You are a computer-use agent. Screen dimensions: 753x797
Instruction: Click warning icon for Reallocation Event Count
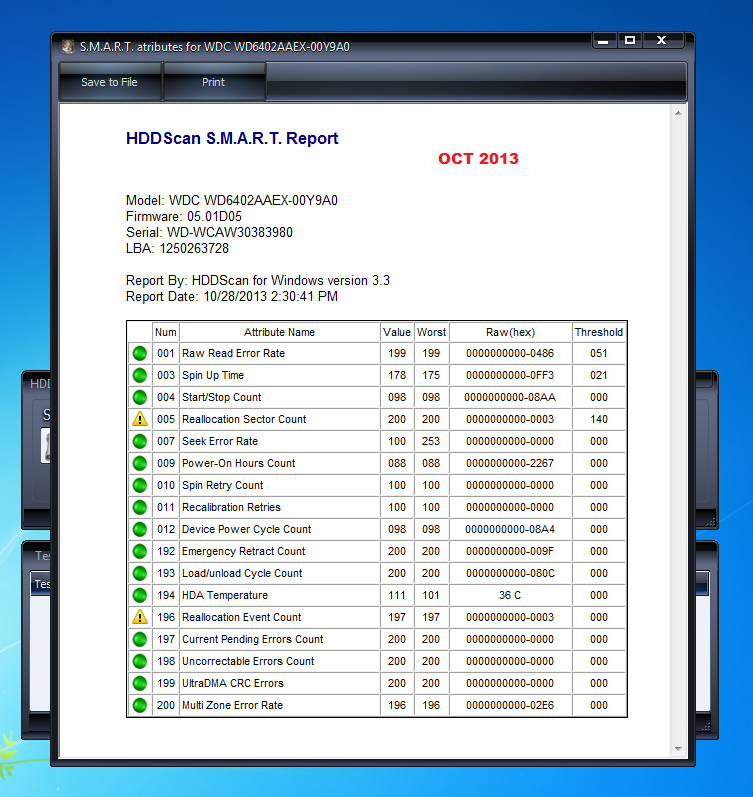point(140,617)
